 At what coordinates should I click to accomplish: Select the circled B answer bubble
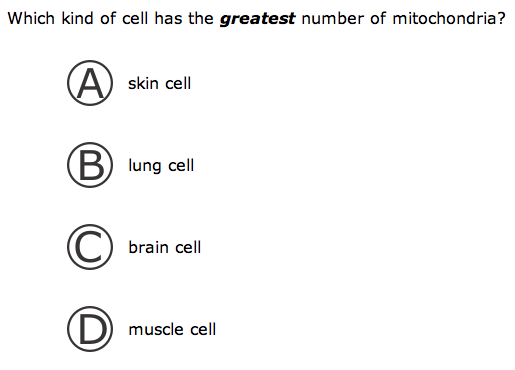90,165
